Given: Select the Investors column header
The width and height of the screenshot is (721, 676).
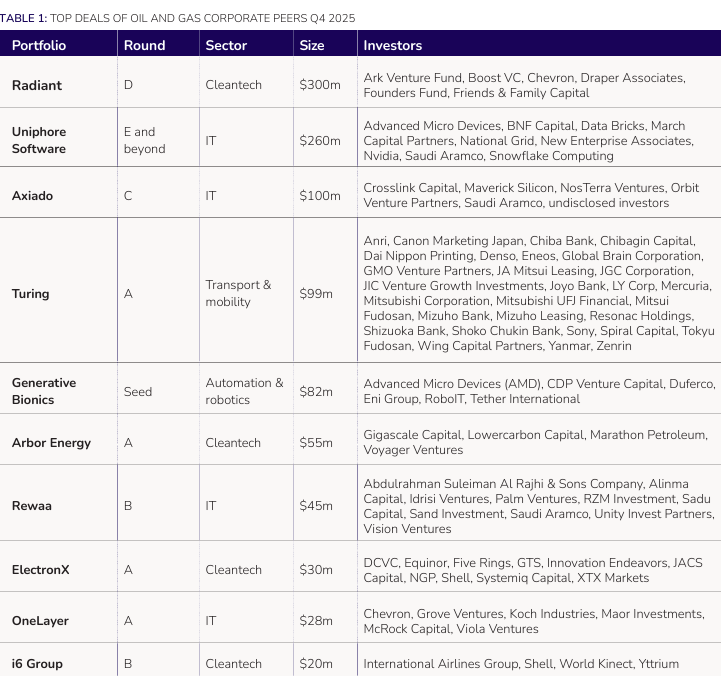Looking at the screenshot, I should pos(392,45).
